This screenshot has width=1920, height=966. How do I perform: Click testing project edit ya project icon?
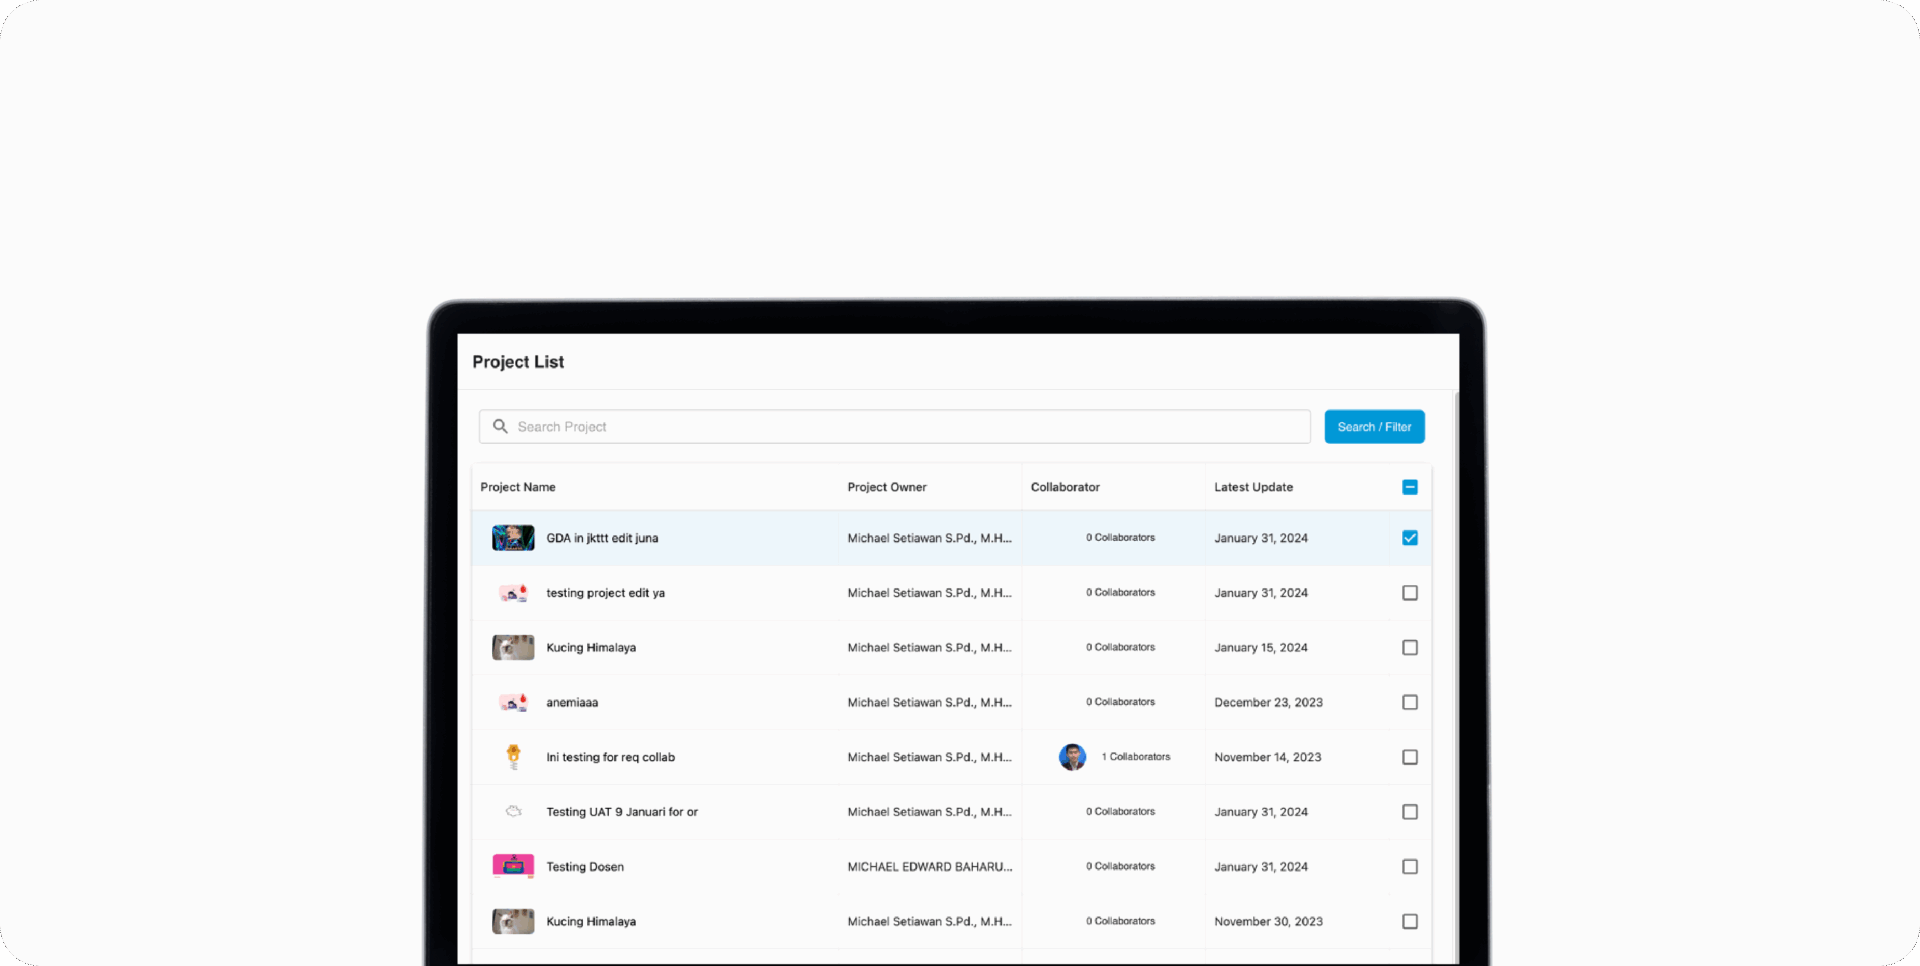pyautogui.click(x=513, y=593)
